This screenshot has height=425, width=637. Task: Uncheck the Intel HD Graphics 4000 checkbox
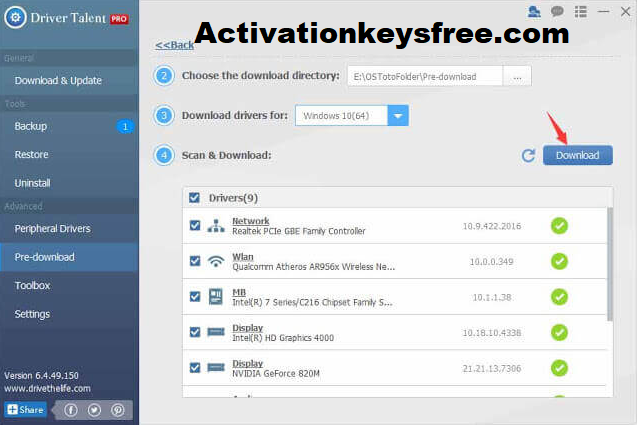tap(195, 332)
